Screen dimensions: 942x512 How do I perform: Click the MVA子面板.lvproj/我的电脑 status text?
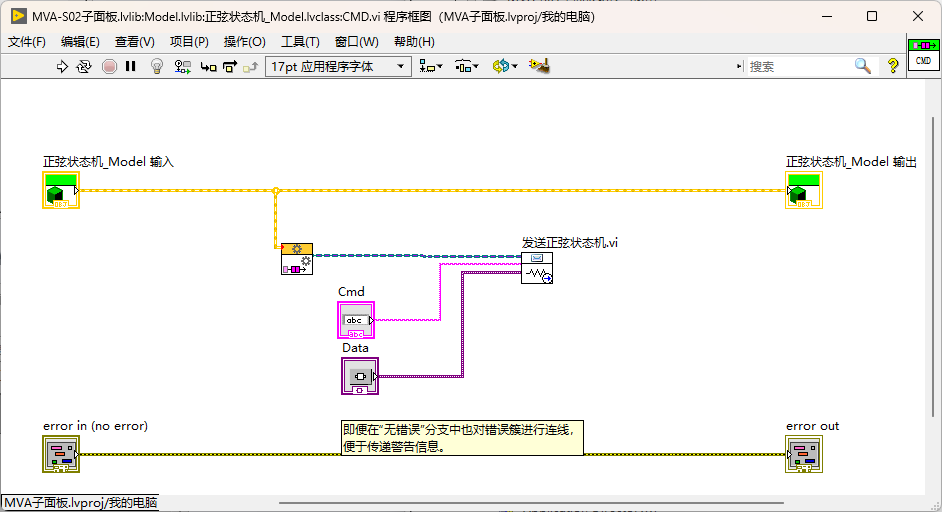tap(81, 502)
